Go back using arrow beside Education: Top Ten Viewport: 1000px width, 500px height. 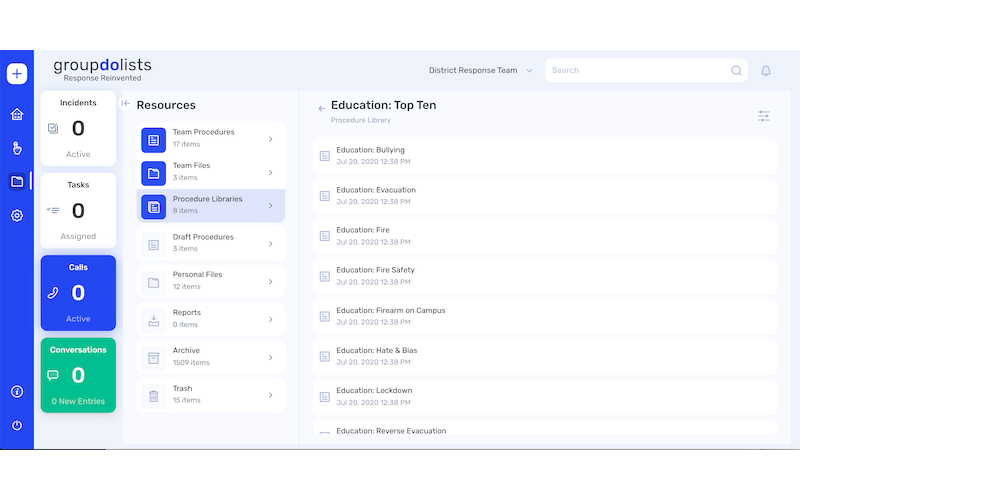(321, 108)
